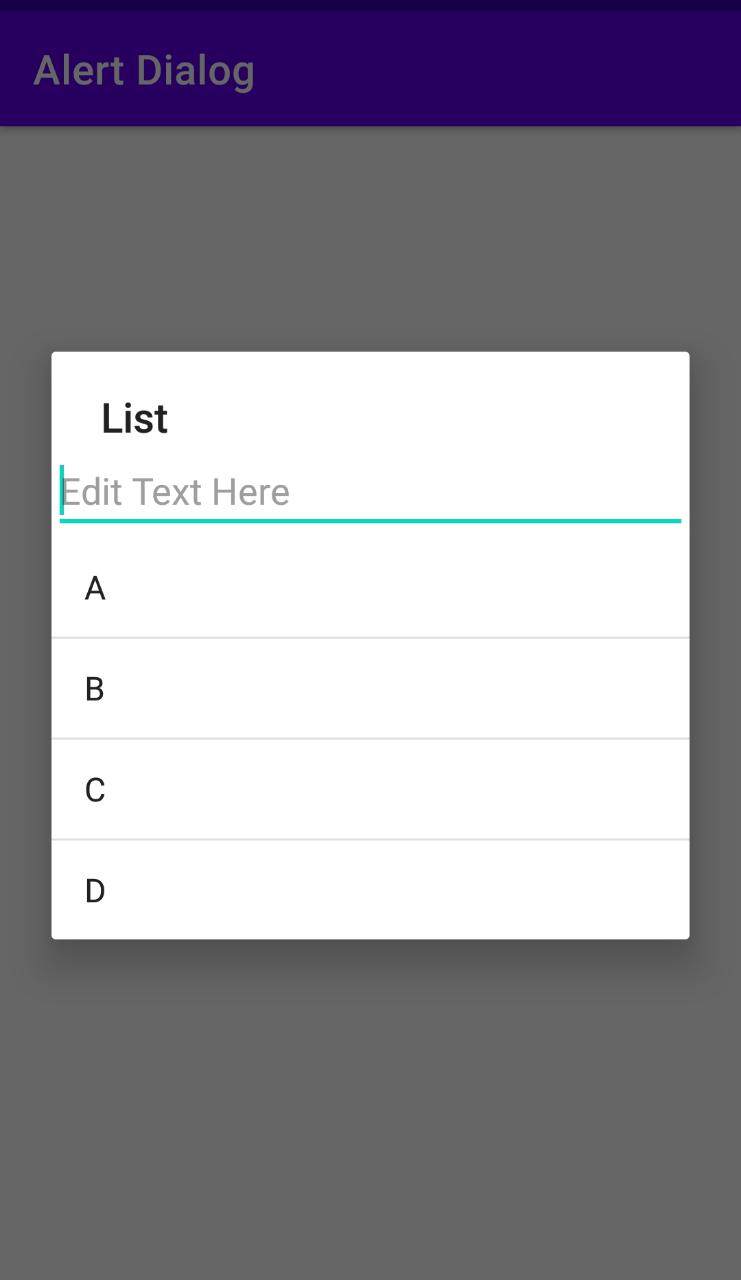Click the divider between items A and B
The width and height of the screenshot is (741, 1280).
370,637
